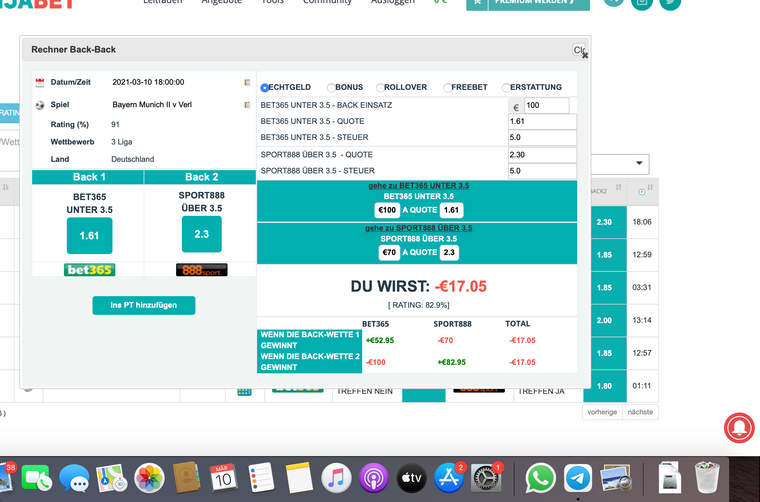Open Notes from the dock
This screenshot has height=502, width=760.
coord(299,478)
